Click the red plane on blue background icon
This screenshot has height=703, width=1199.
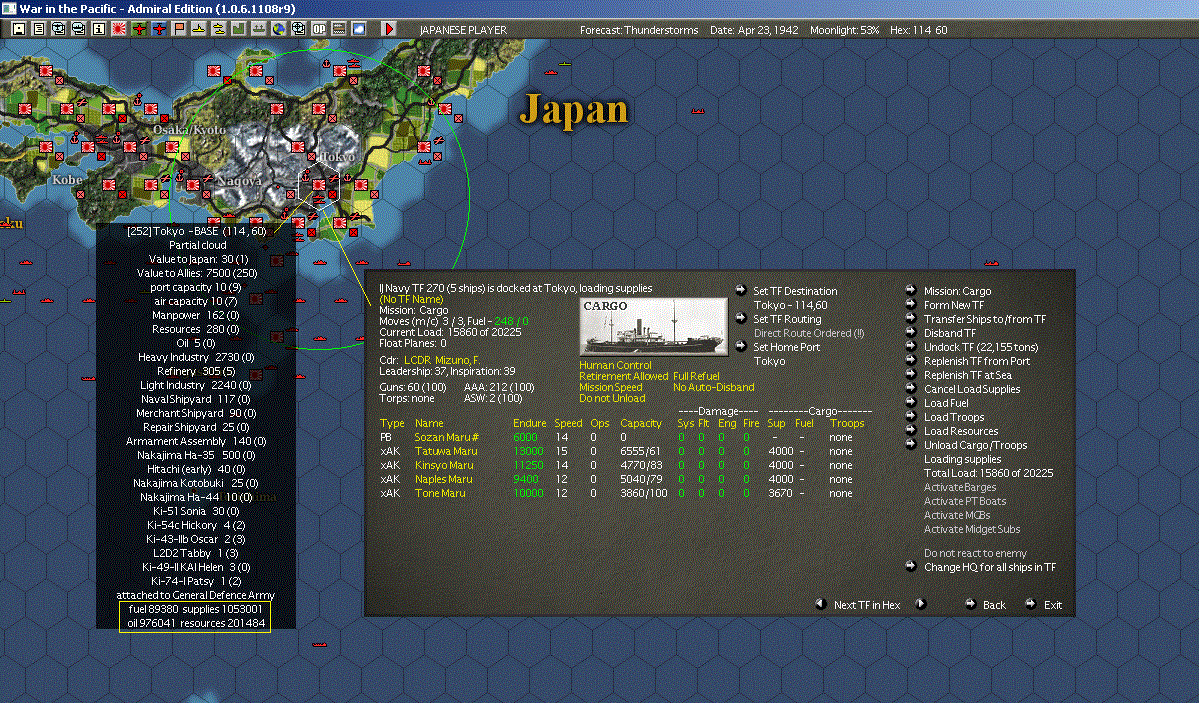[x=159, y=29]
